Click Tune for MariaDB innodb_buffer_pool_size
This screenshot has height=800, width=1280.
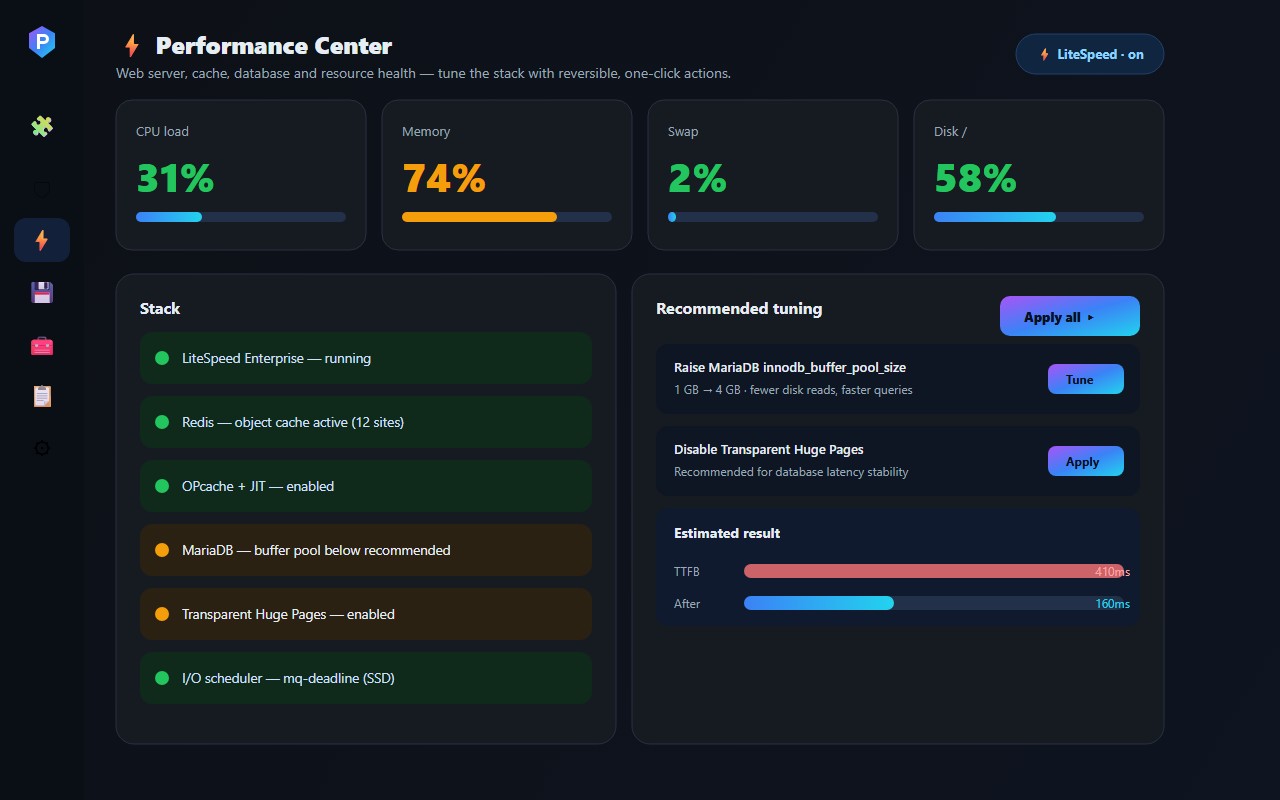[1086, 379]
